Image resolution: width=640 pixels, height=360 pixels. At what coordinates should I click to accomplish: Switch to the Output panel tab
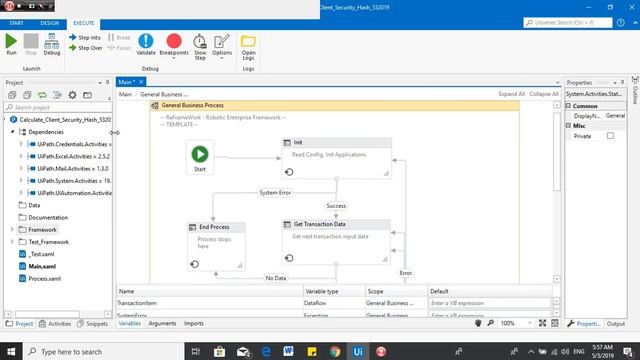tap(616, 324)
